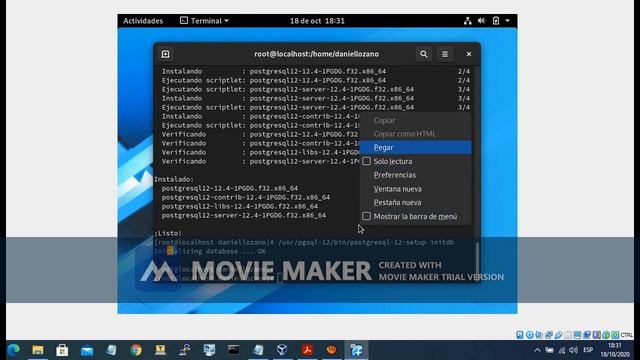Open Adobe Acrobat from the taskbar
The height and width of the screenshot is (360, 640).
coord(307,350)
